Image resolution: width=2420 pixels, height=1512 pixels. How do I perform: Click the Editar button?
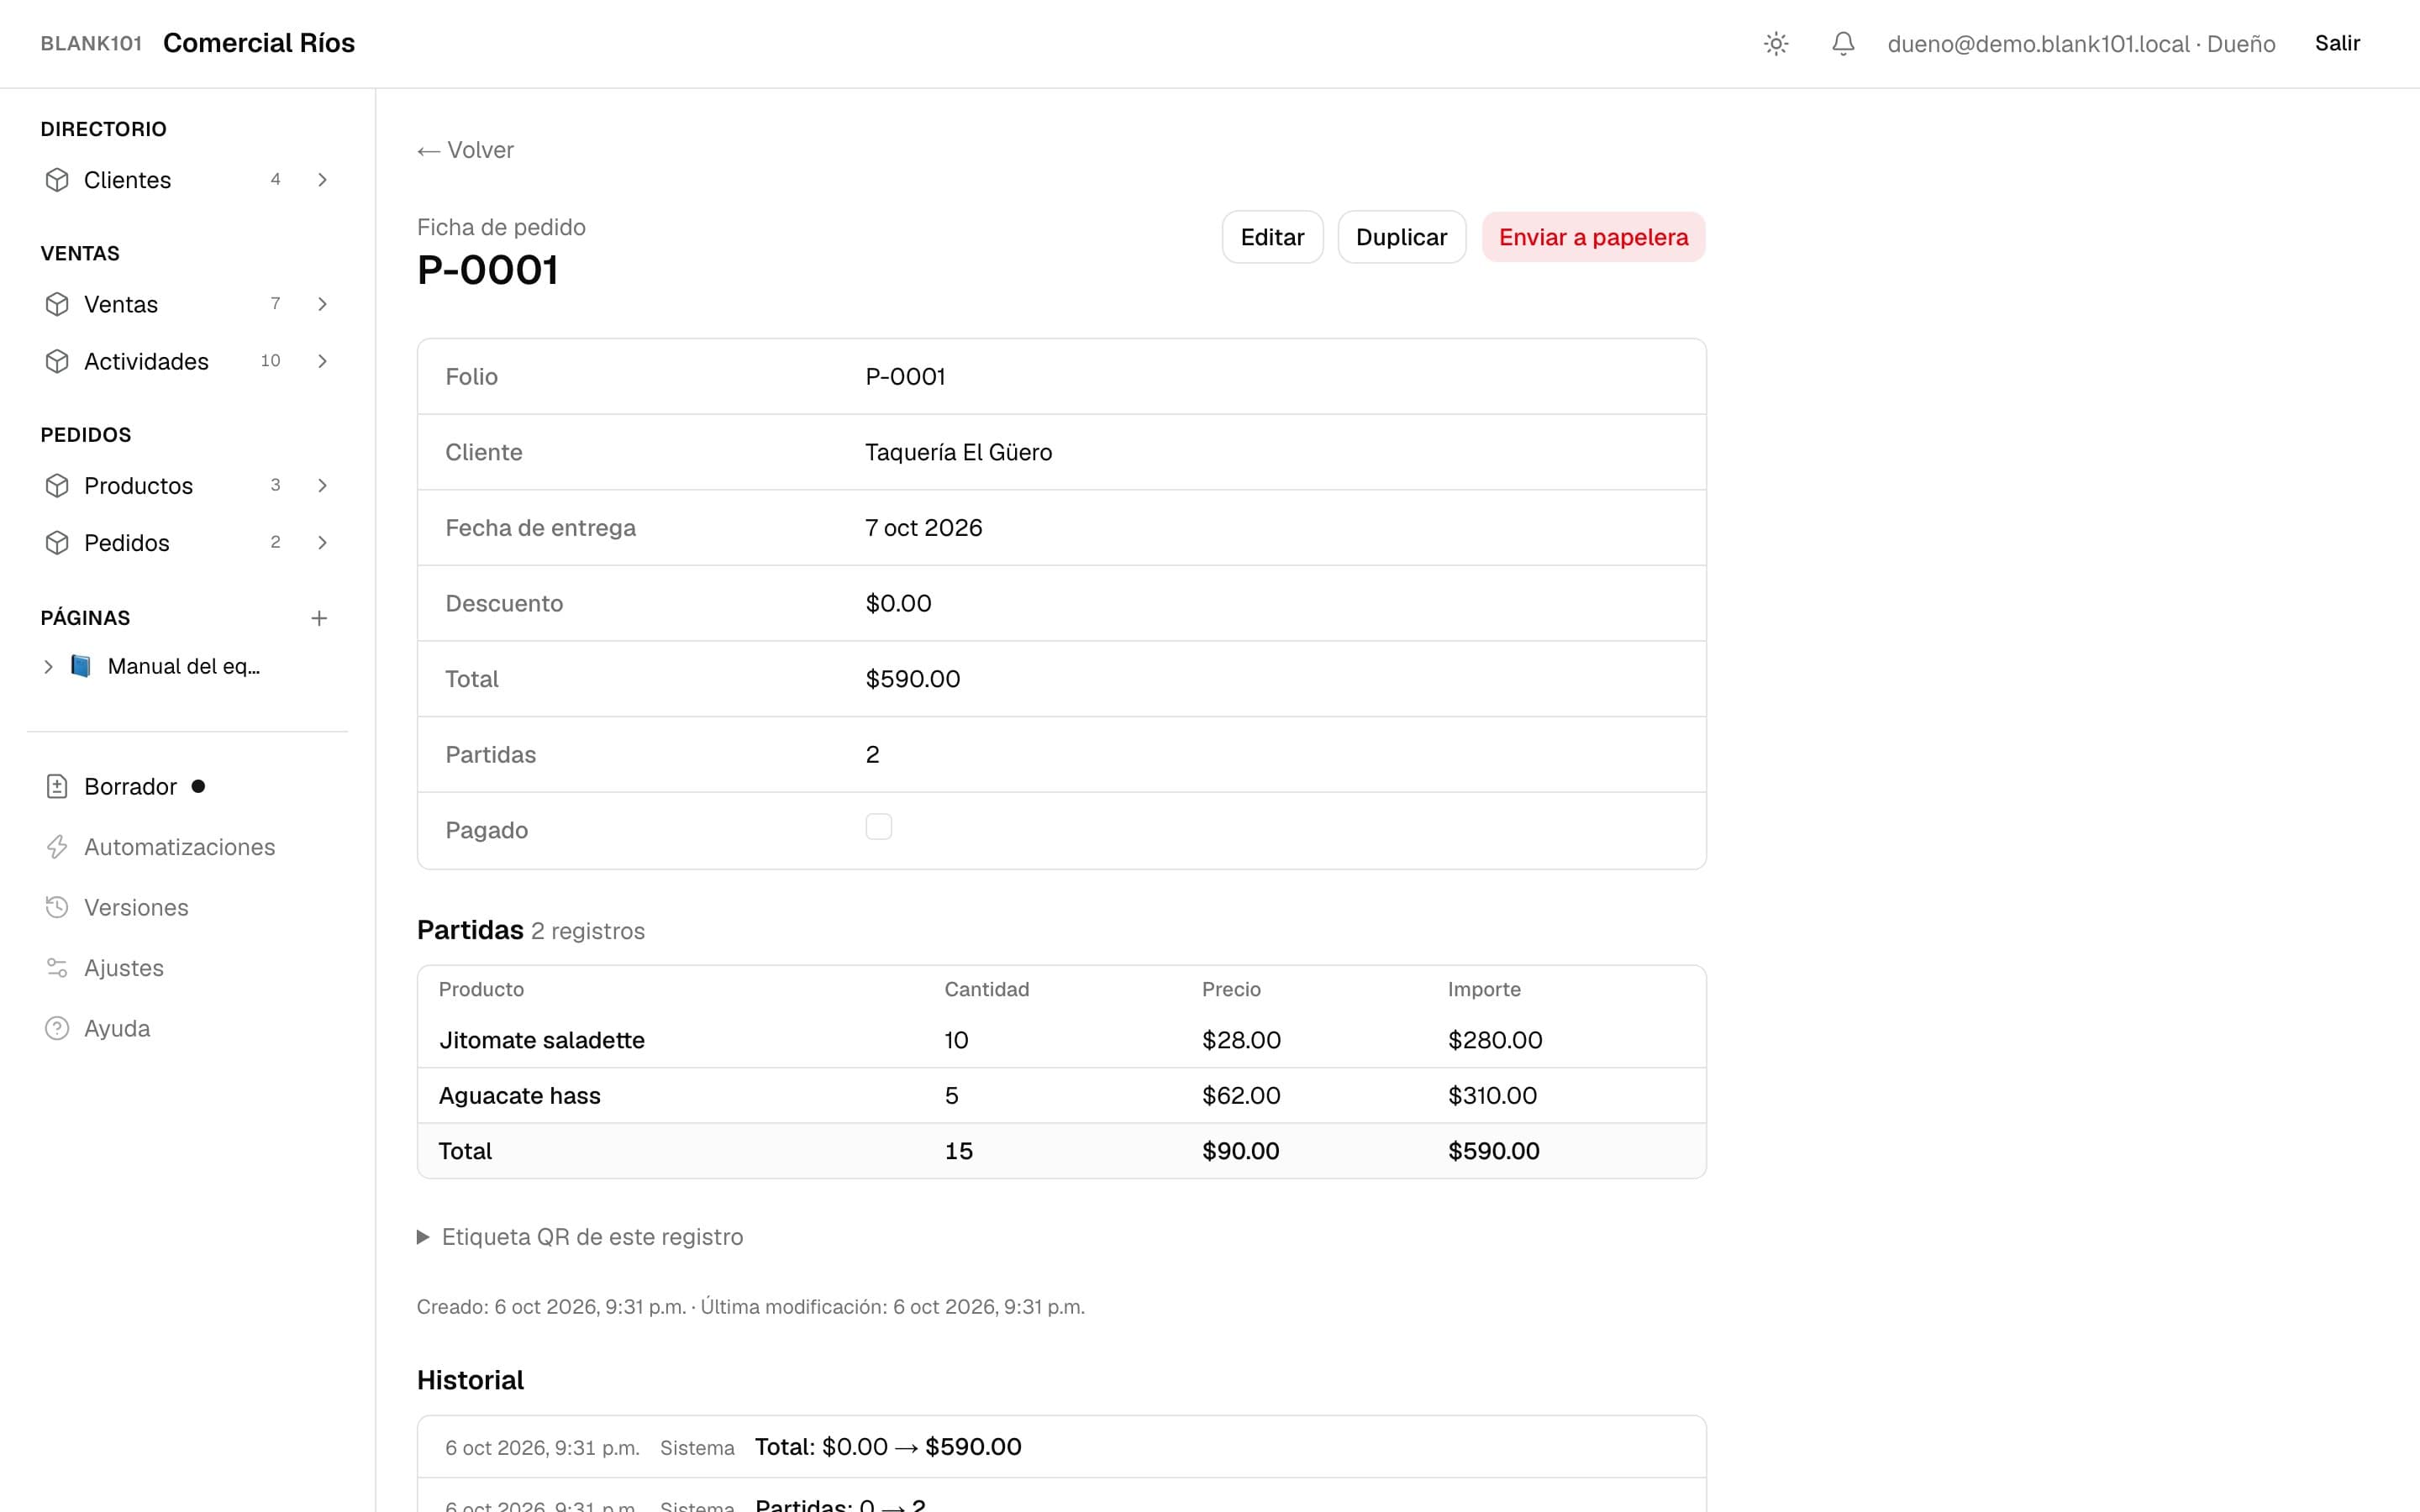coord(1272,237)
